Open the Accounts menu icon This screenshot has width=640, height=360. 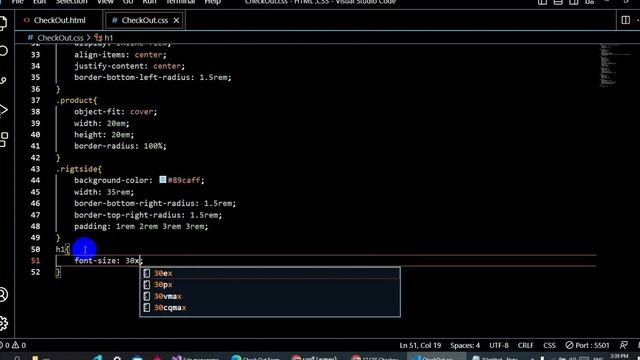(3, 294)
